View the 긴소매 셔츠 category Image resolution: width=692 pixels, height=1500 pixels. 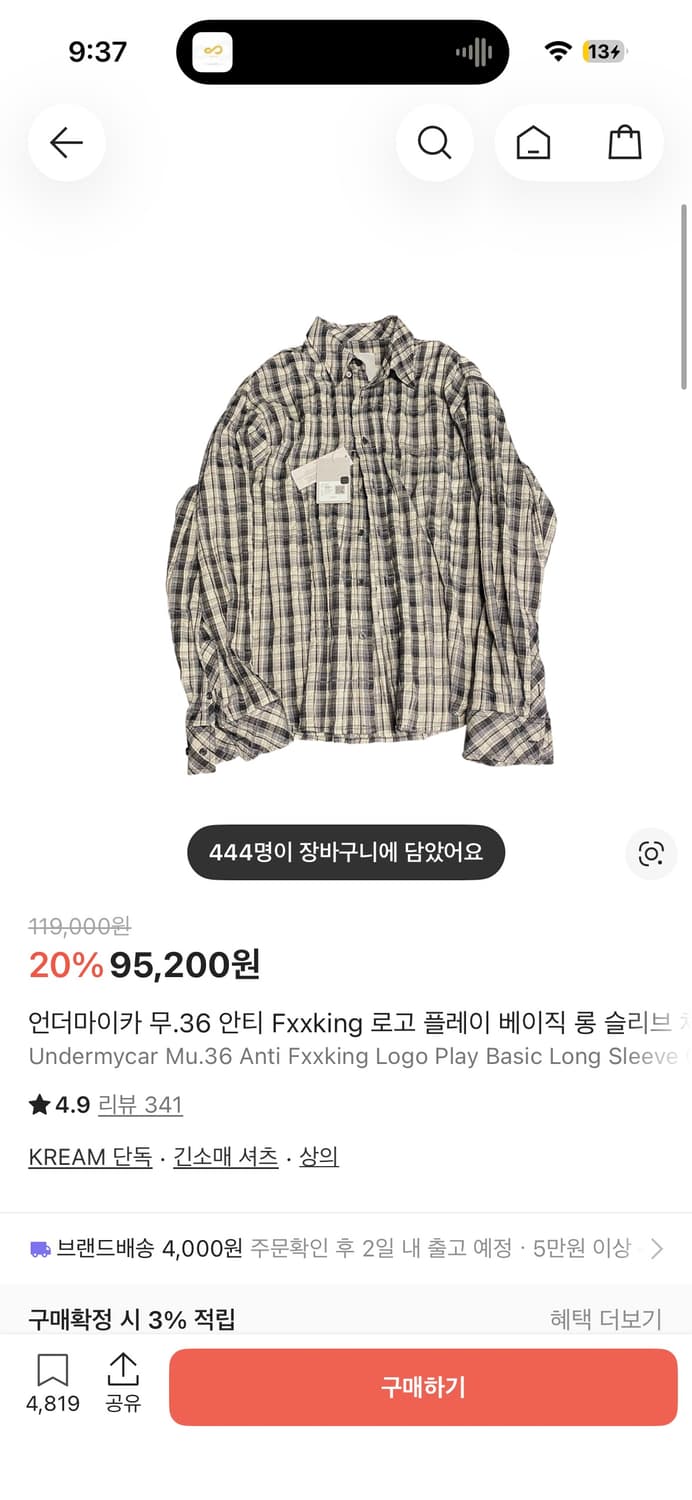227,1156
